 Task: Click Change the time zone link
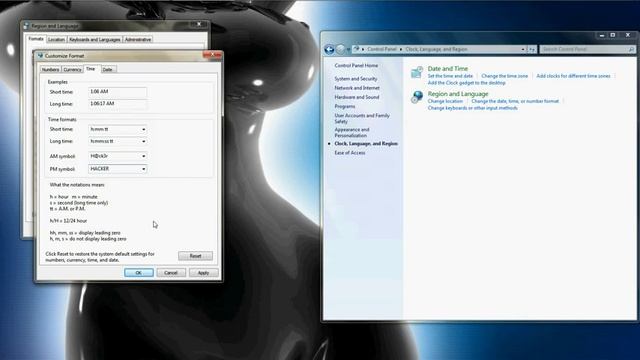504,76
